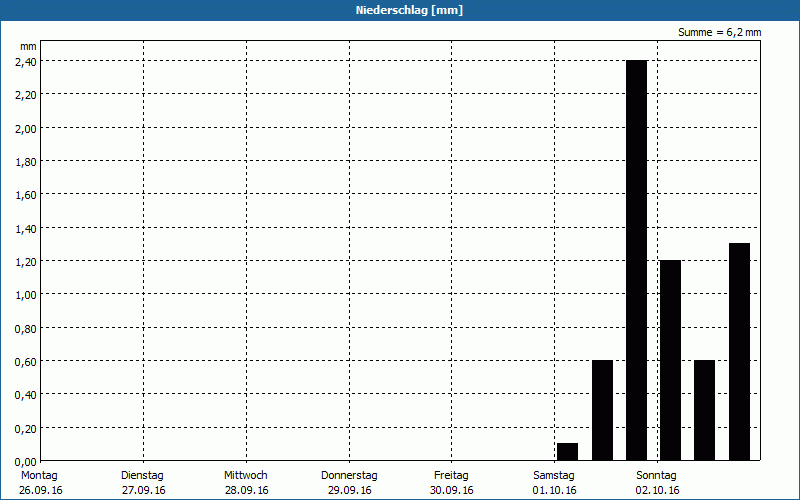The width and height of the screenshot is (800, 500).
Task: Select the Sonntag 02.10.16 axis label
Action: point(657,482)
